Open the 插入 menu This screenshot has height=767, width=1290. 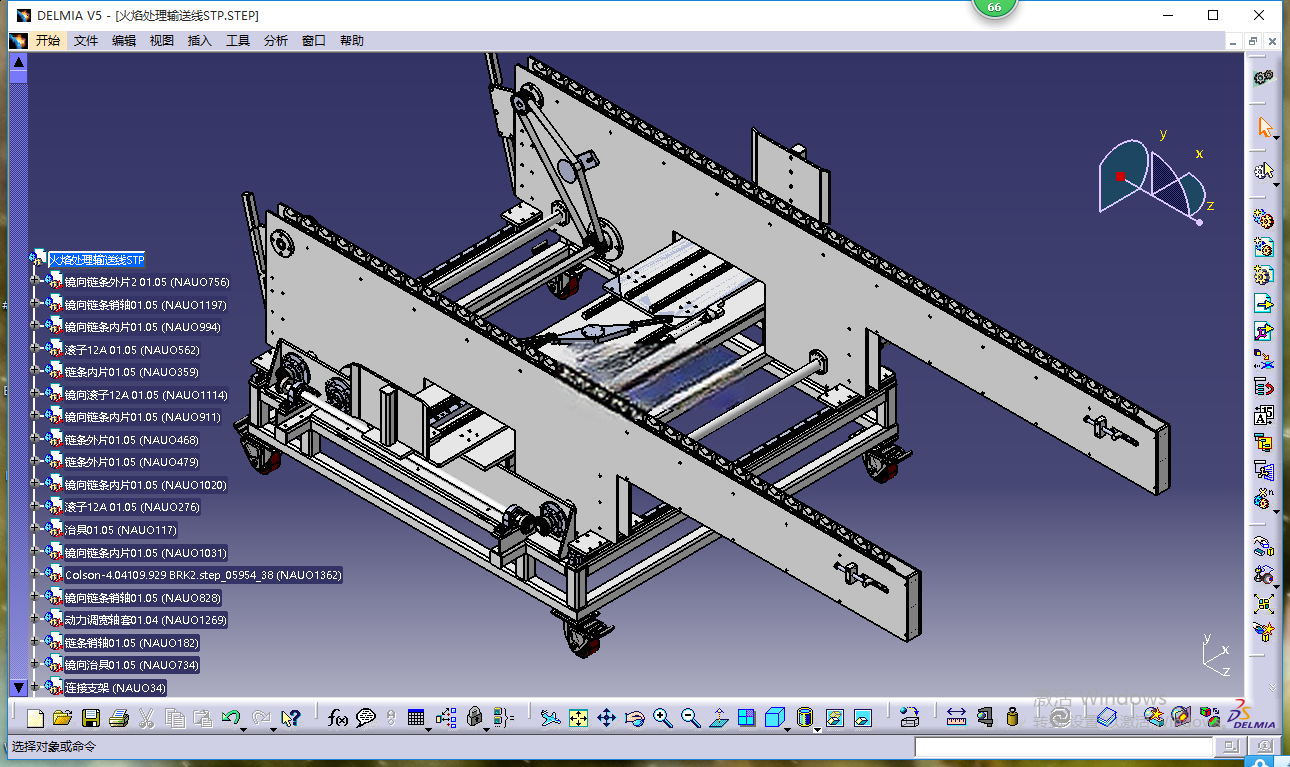[x=200, y=41]
